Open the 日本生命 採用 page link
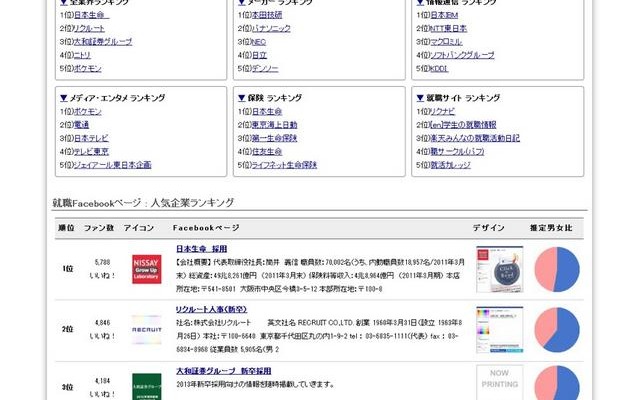The image size is (640, 400). [x=202, y=249]
